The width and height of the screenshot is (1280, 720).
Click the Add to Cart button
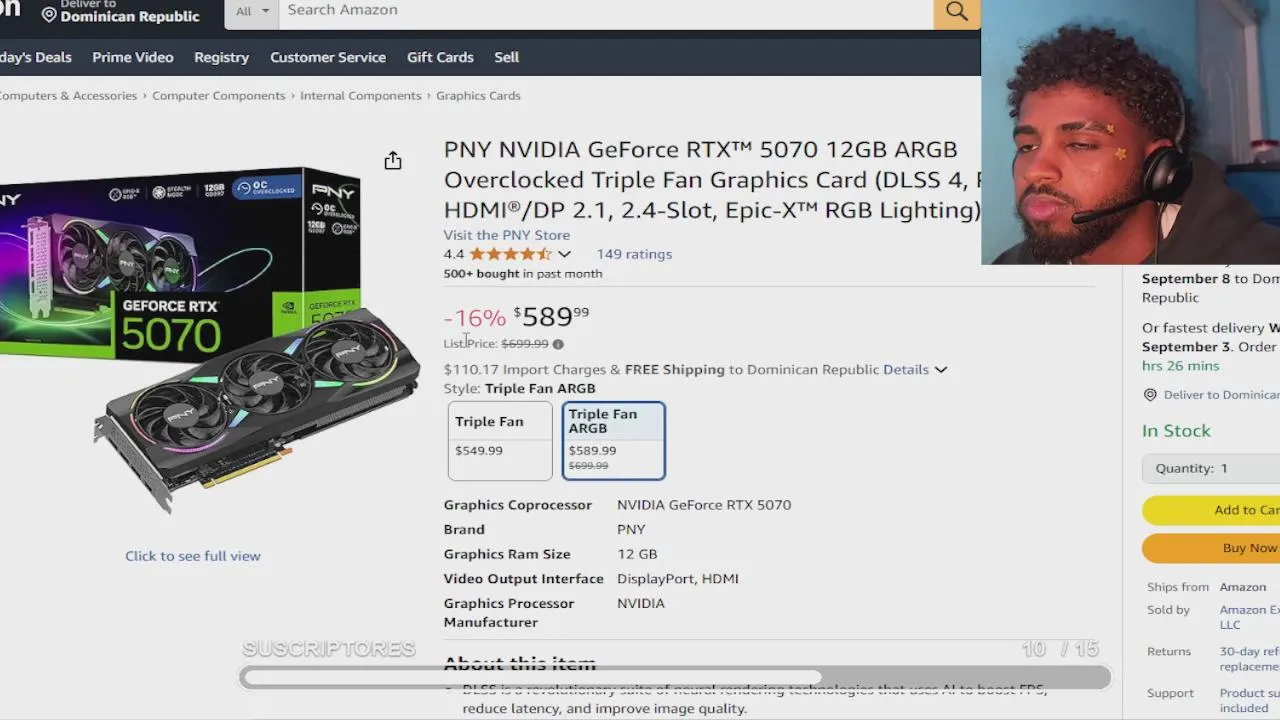(x=1211, y=510)
